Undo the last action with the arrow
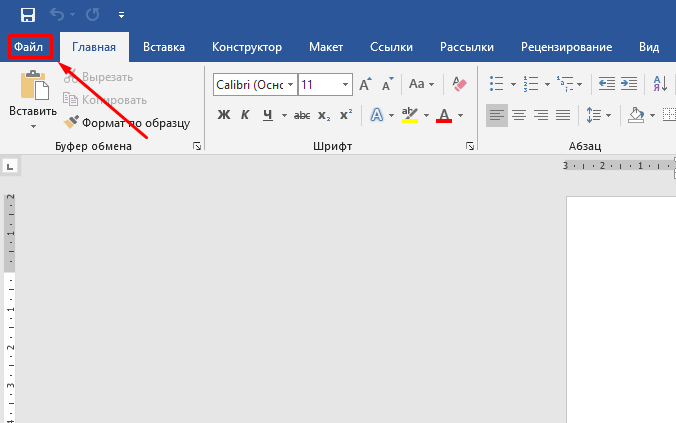The height and width of the screenshot is (423, 676). click(x=57, y=15)
